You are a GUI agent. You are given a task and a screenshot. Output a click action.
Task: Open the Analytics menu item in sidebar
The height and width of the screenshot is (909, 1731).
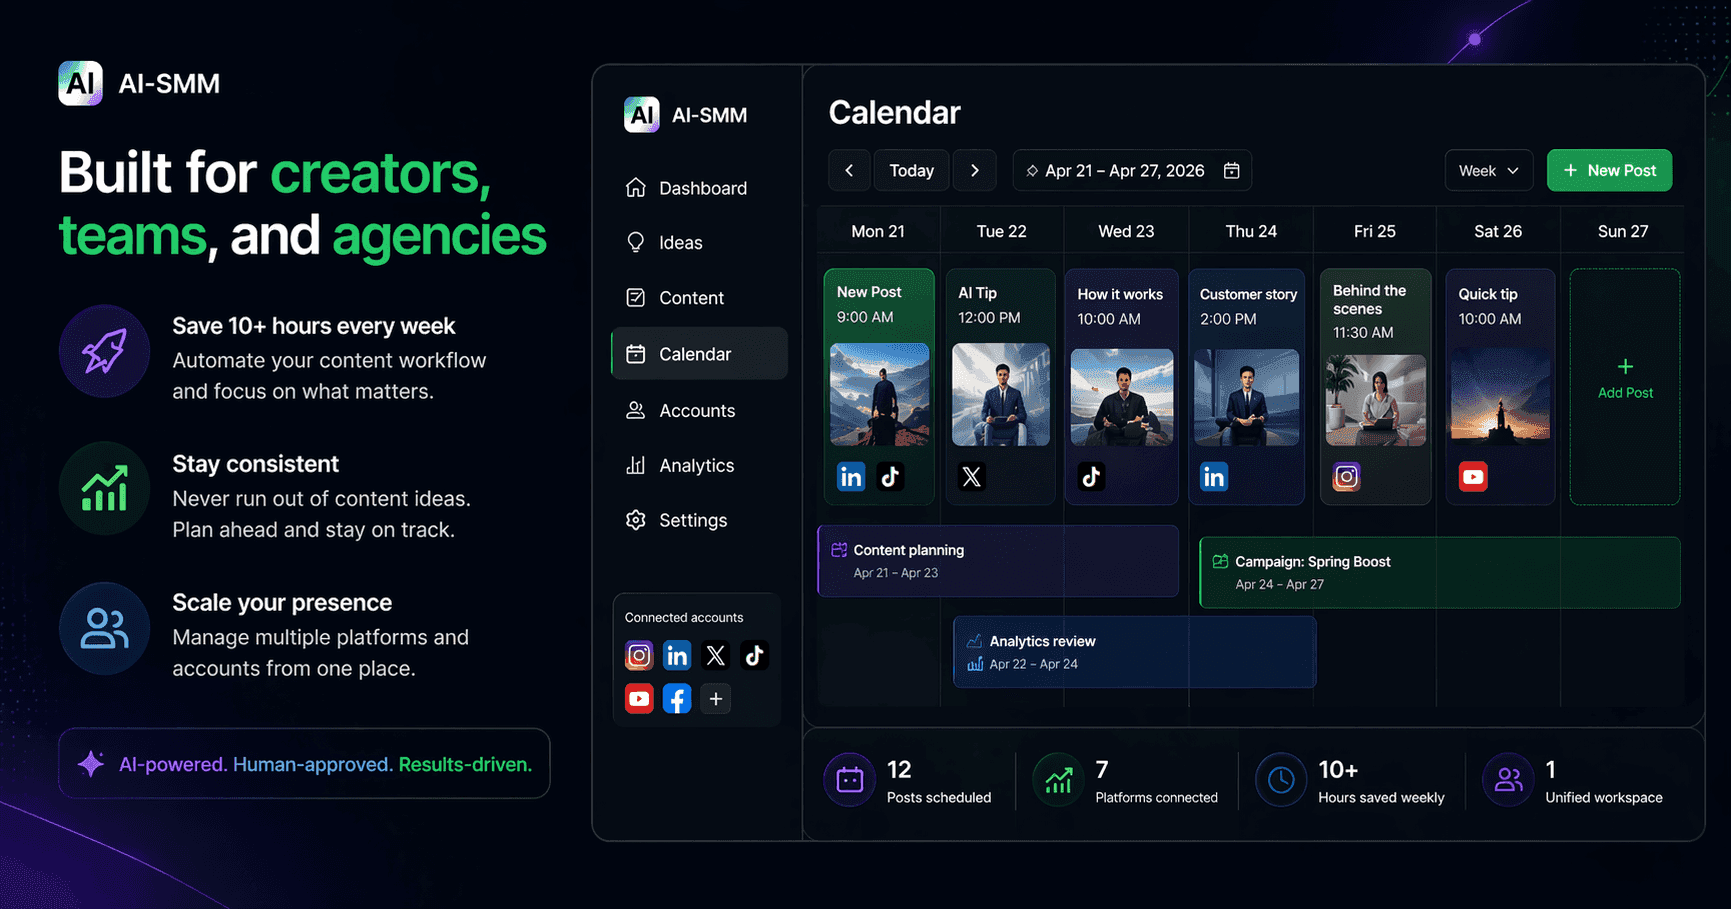699,465
